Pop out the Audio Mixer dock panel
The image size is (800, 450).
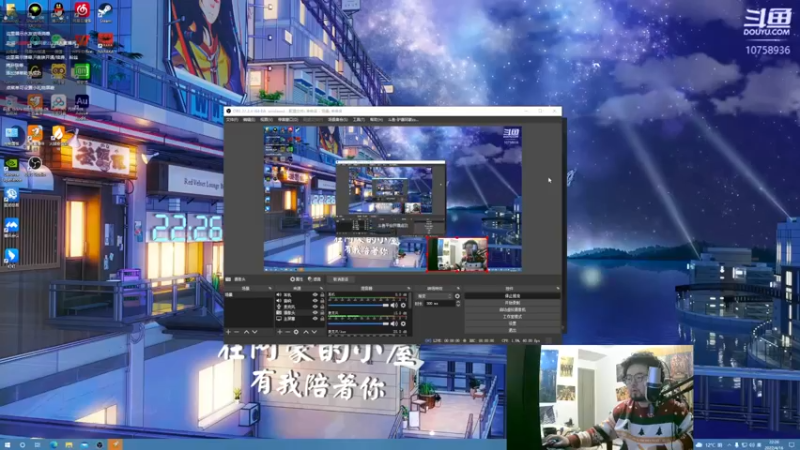(x=409, y=288)
